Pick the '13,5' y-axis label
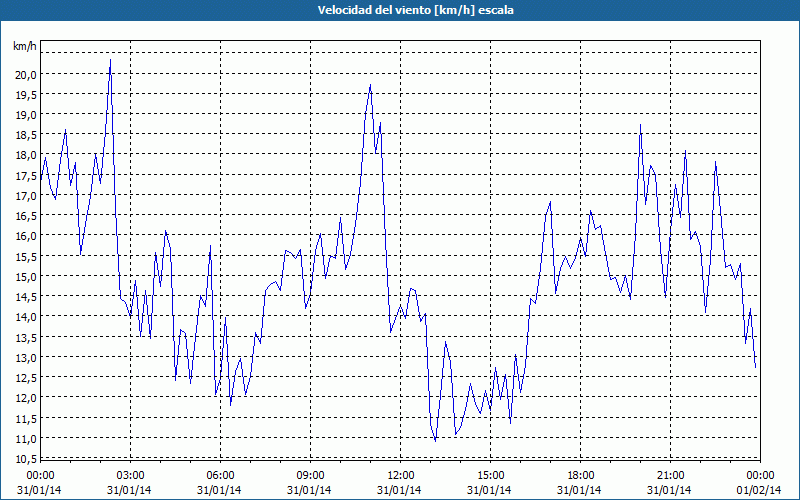 27,337
